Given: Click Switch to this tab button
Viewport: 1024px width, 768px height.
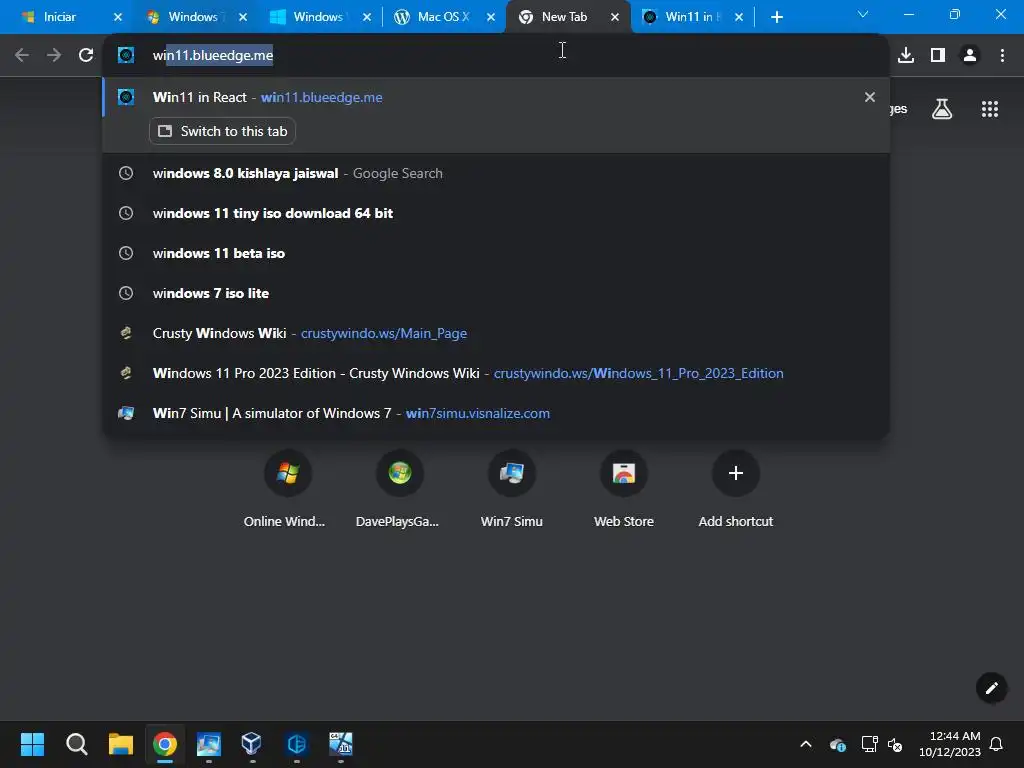Looking at the screenshot, I should (223, 131).
